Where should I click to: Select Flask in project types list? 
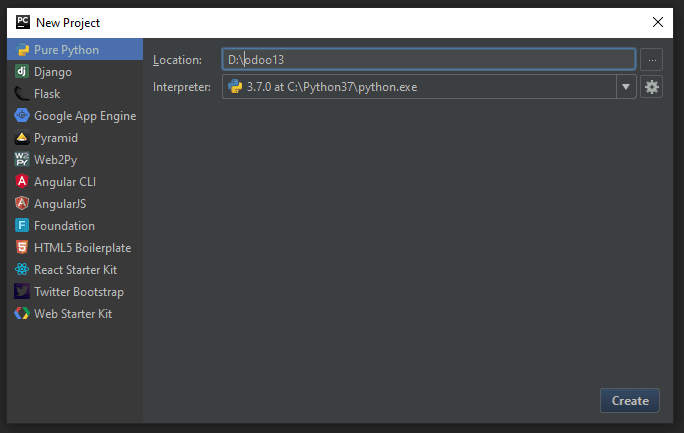[47, 94]
